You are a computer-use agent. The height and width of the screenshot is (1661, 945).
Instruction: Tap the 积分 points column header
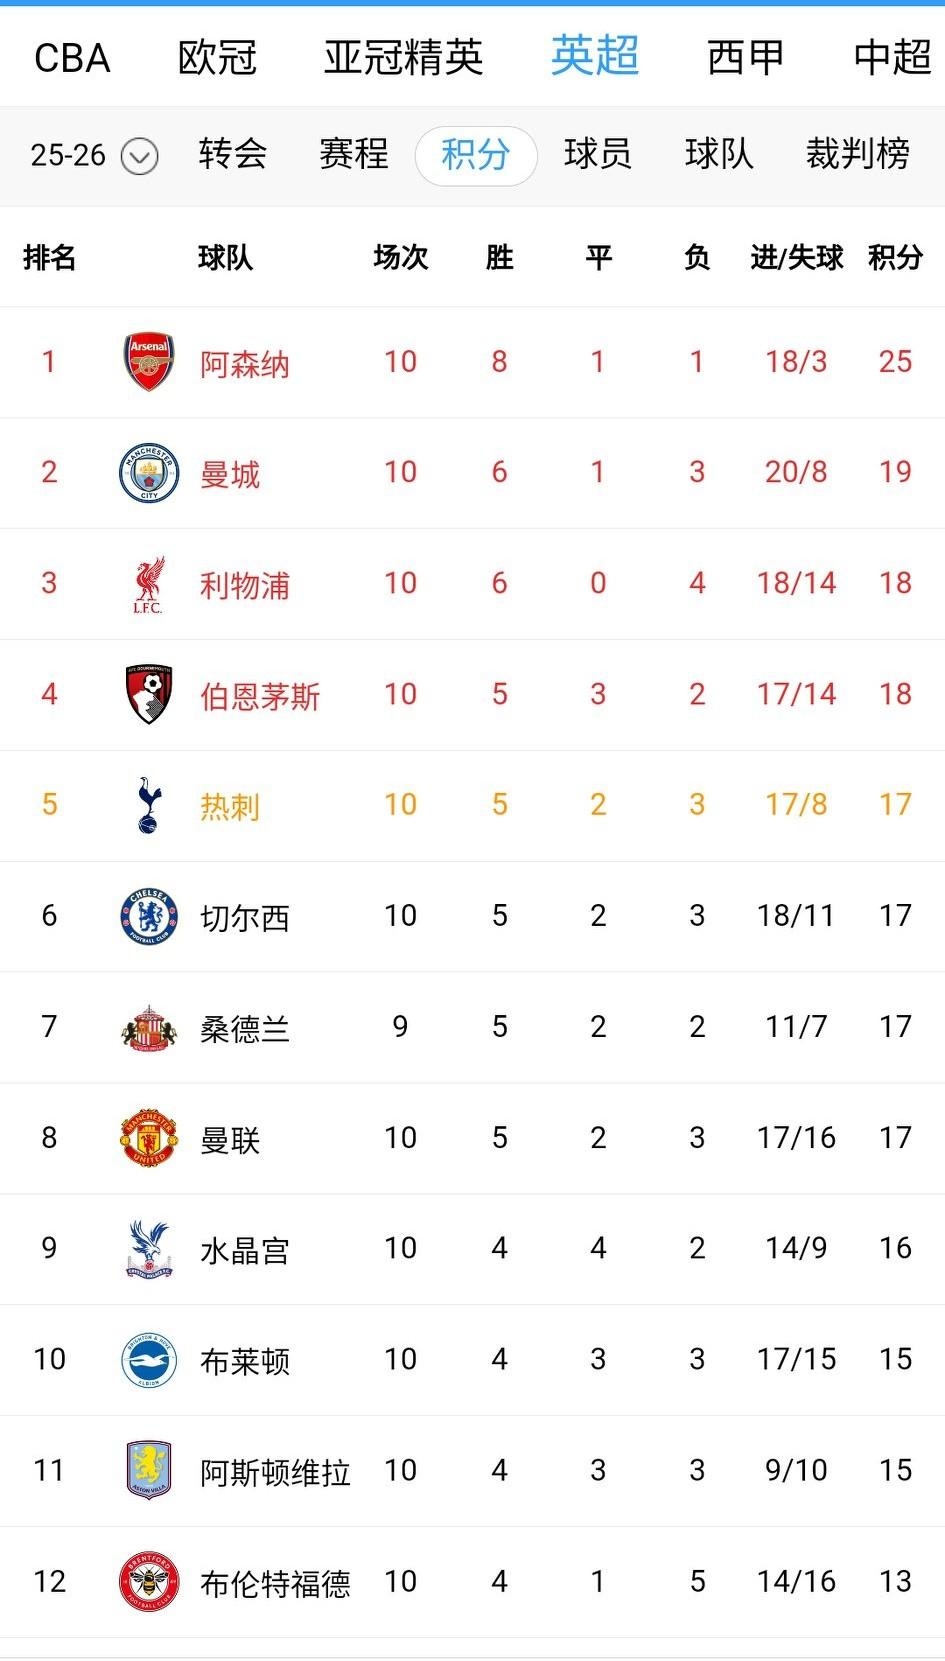(x=894, y=258)
